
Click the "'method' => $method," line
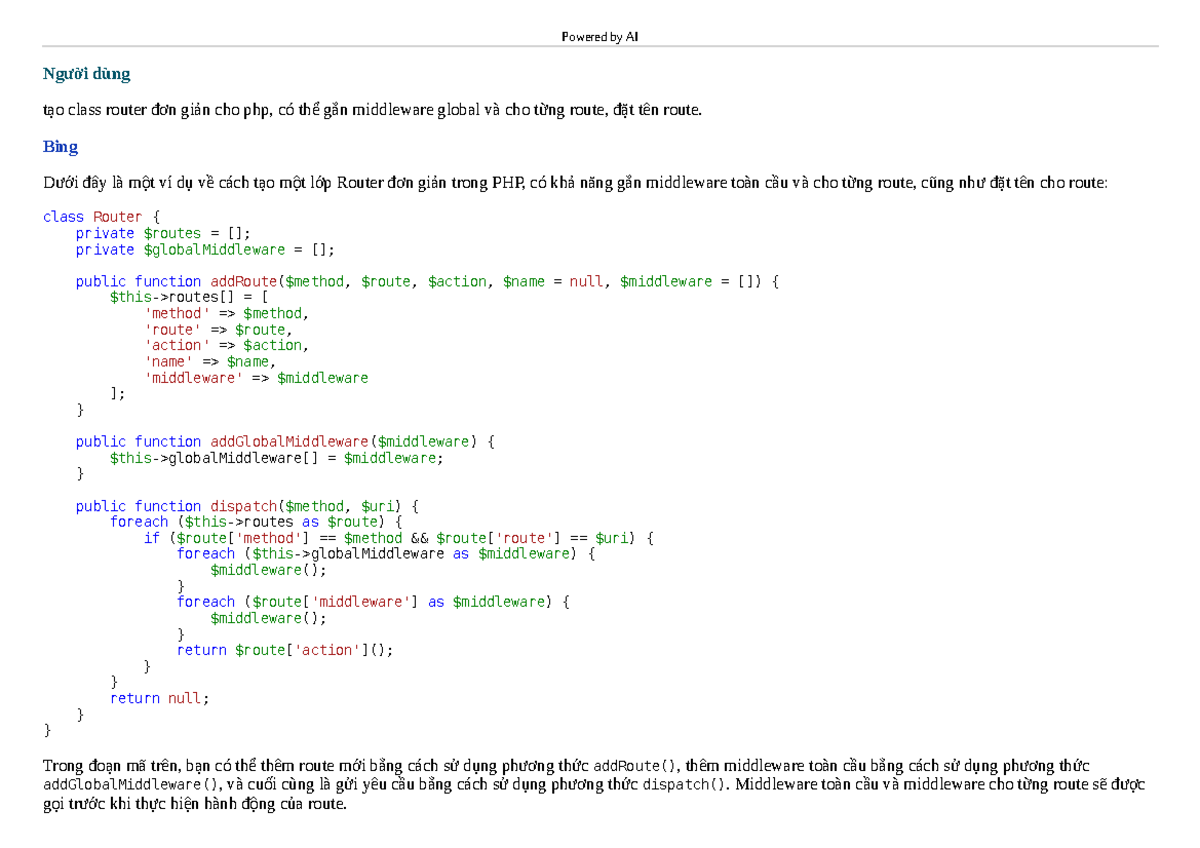click(227, 313)
